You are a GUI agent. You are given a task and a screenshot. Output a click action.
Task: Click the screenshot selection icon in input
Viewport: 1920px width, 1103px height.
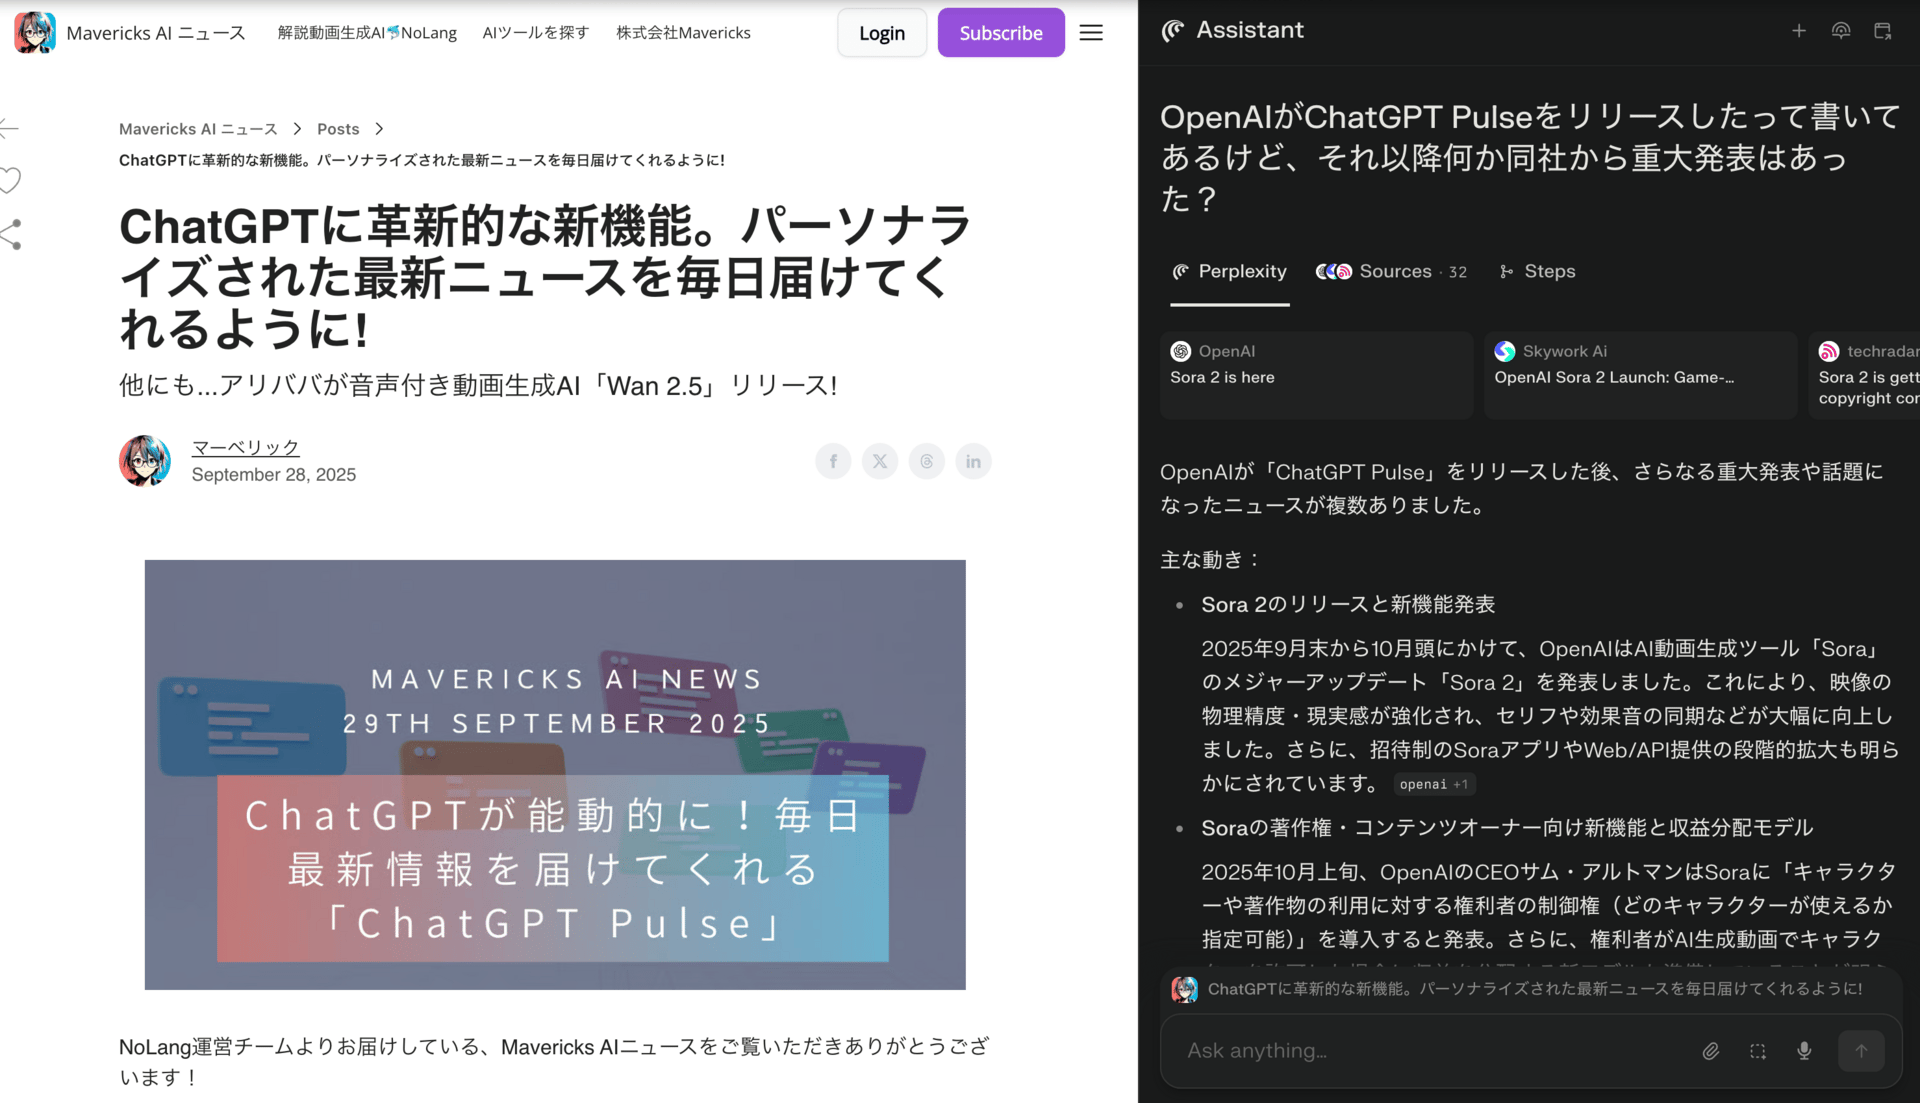[1757, 1051]
